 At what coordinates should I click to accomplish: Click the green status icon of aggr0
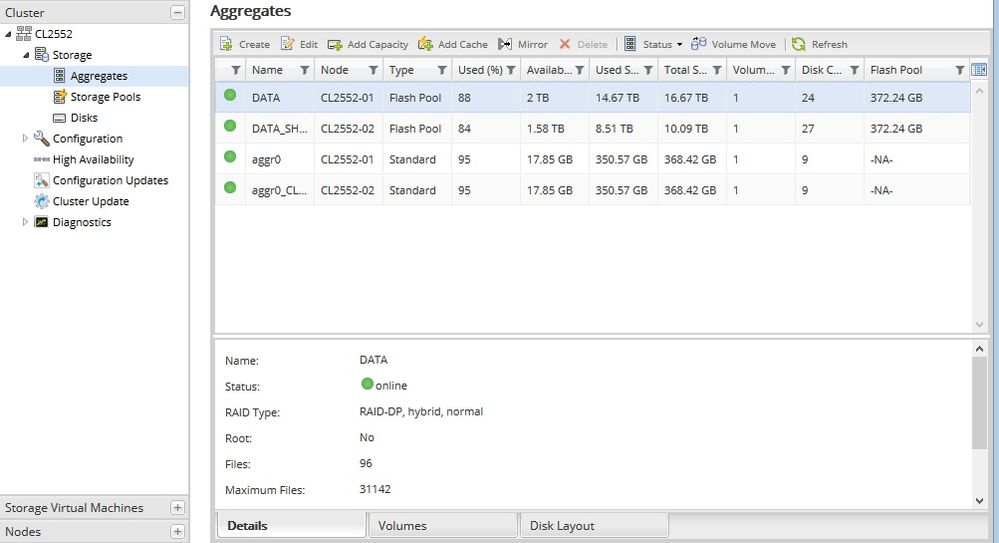[230, 157]
